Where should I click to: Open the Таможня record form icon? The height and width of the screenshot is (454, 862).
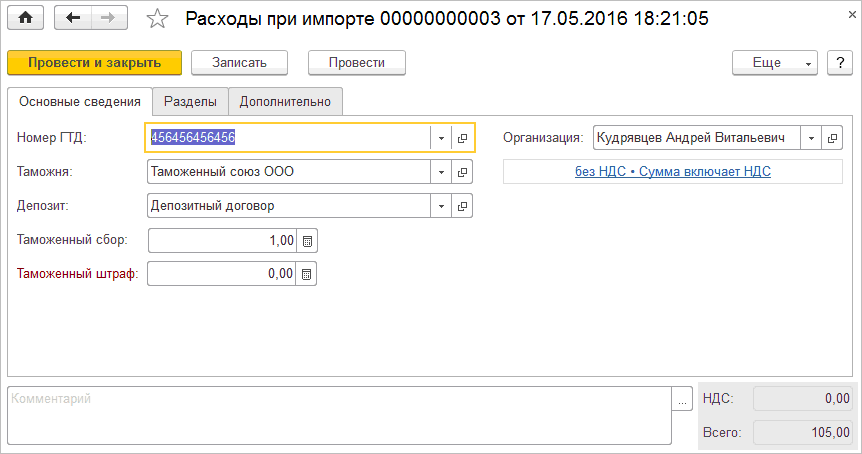pos(462,172)
